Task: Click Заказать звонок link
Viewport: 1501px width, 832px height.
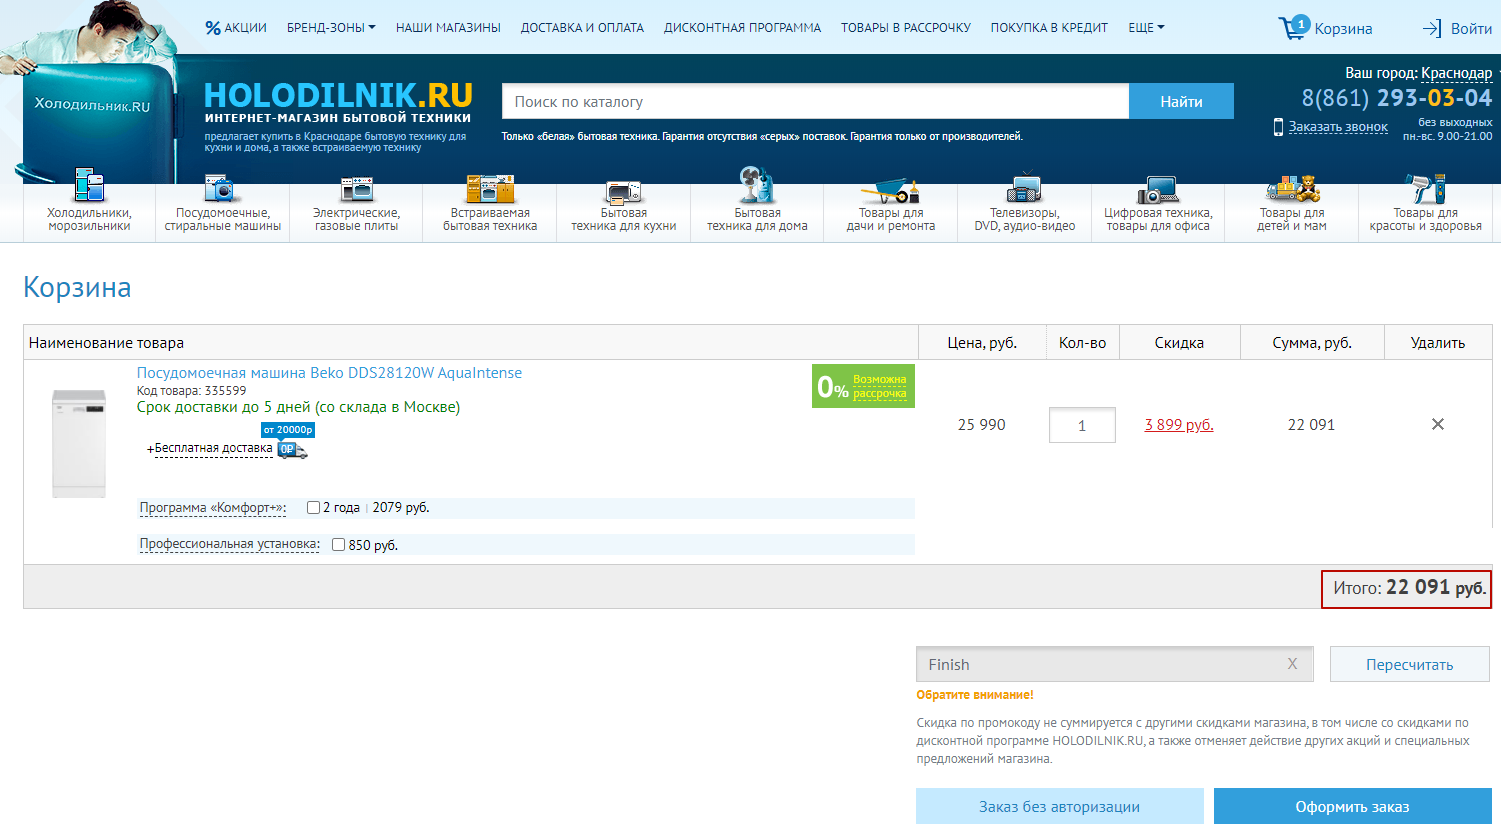Action: [x=1338, y=127]
